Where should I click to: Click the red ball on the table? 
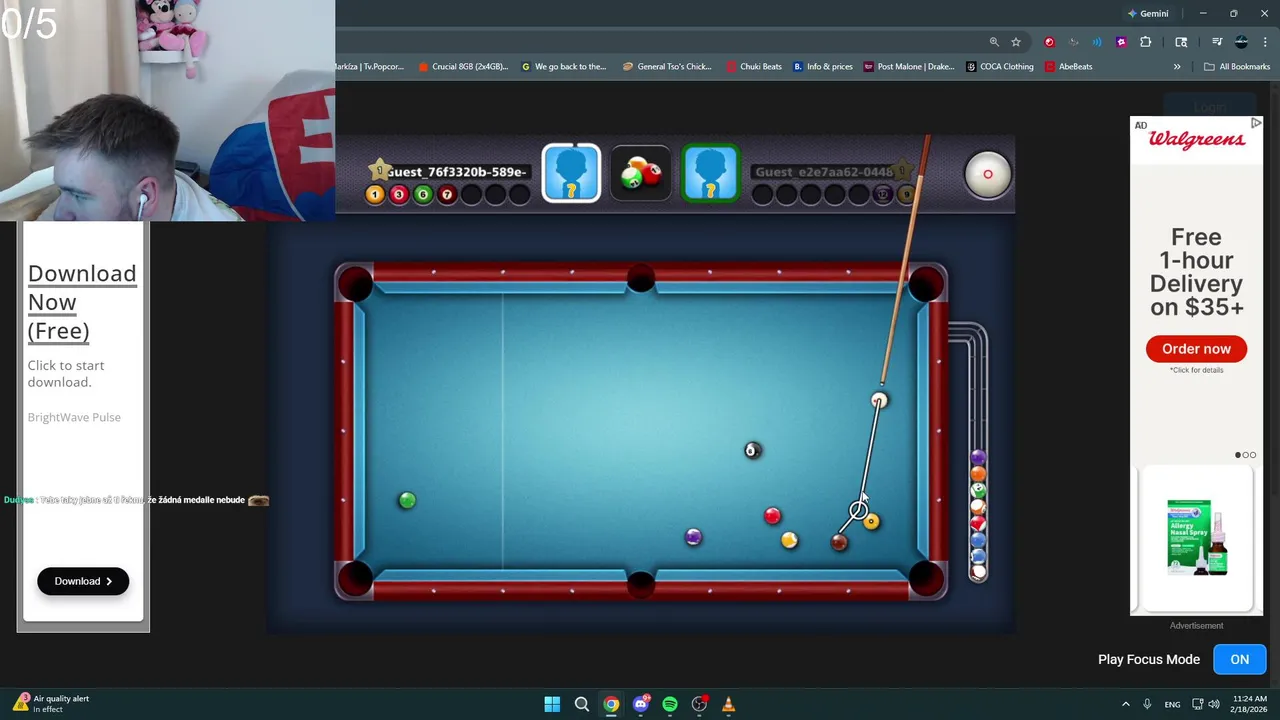(x=772, y=516)
